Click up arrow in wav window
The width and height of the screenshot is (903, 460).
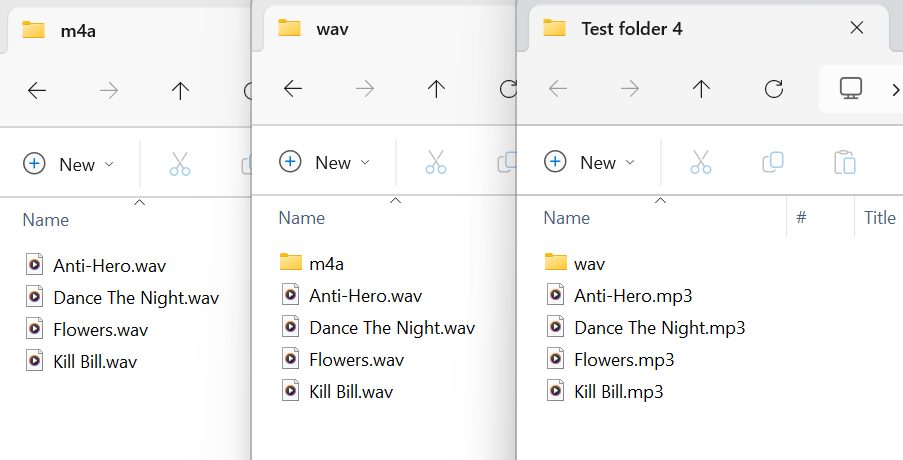pos(436,89)
